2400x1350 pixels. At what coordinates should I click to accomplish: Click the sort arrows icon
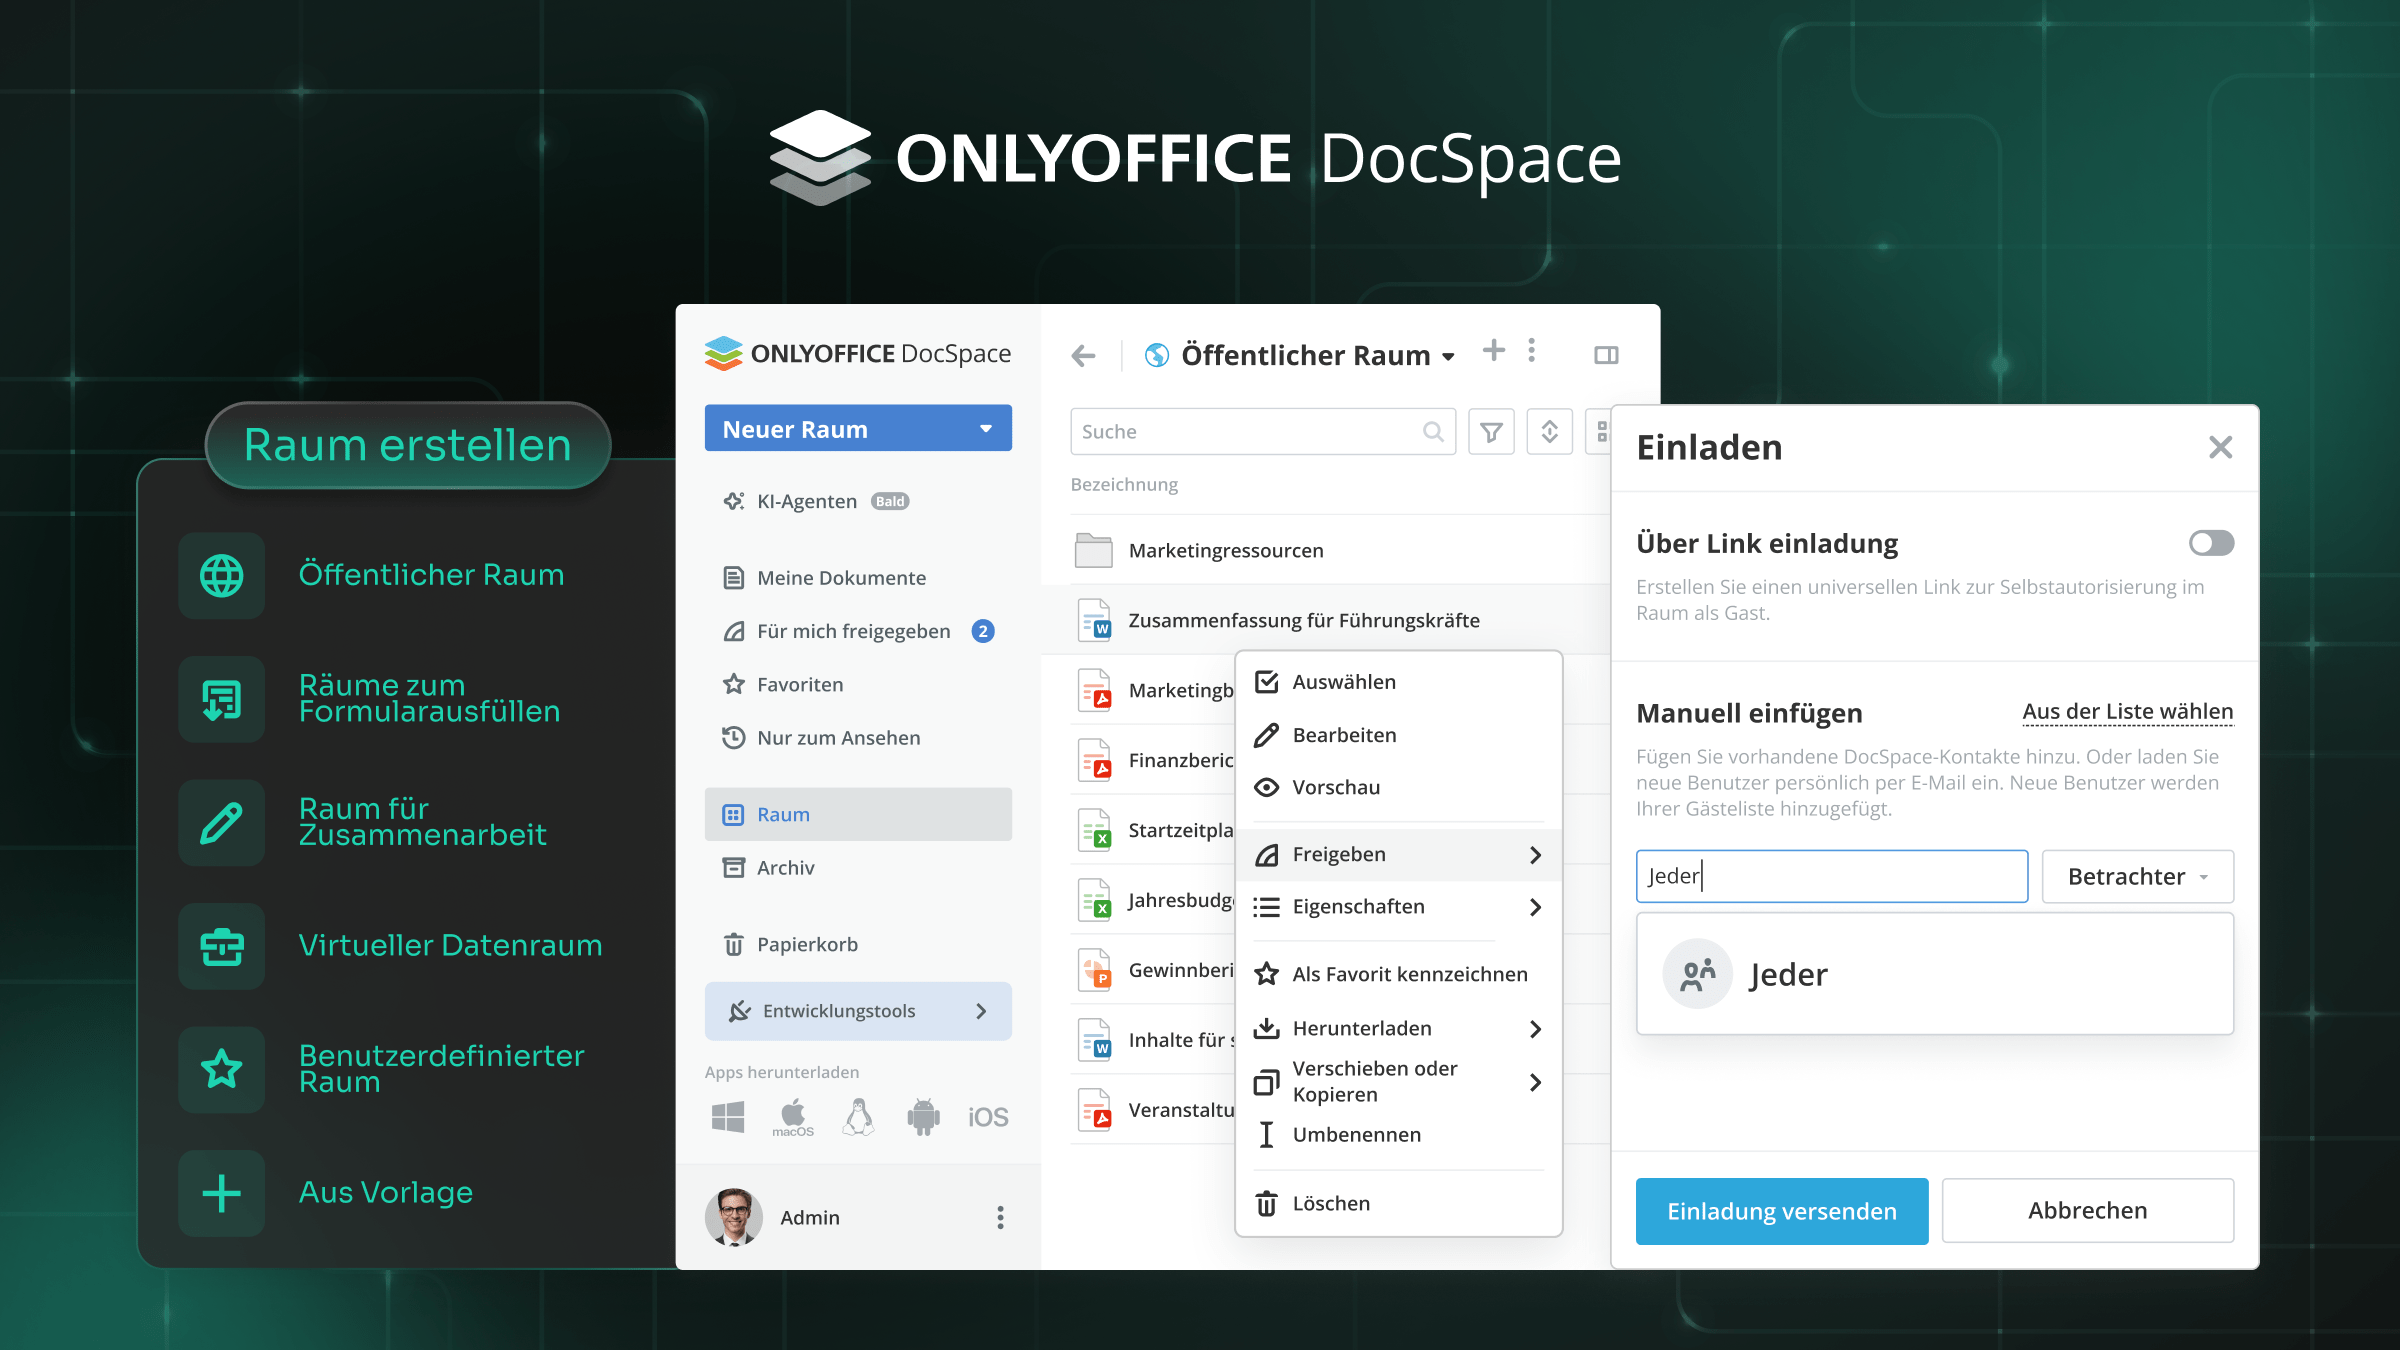coord(1549,432)
